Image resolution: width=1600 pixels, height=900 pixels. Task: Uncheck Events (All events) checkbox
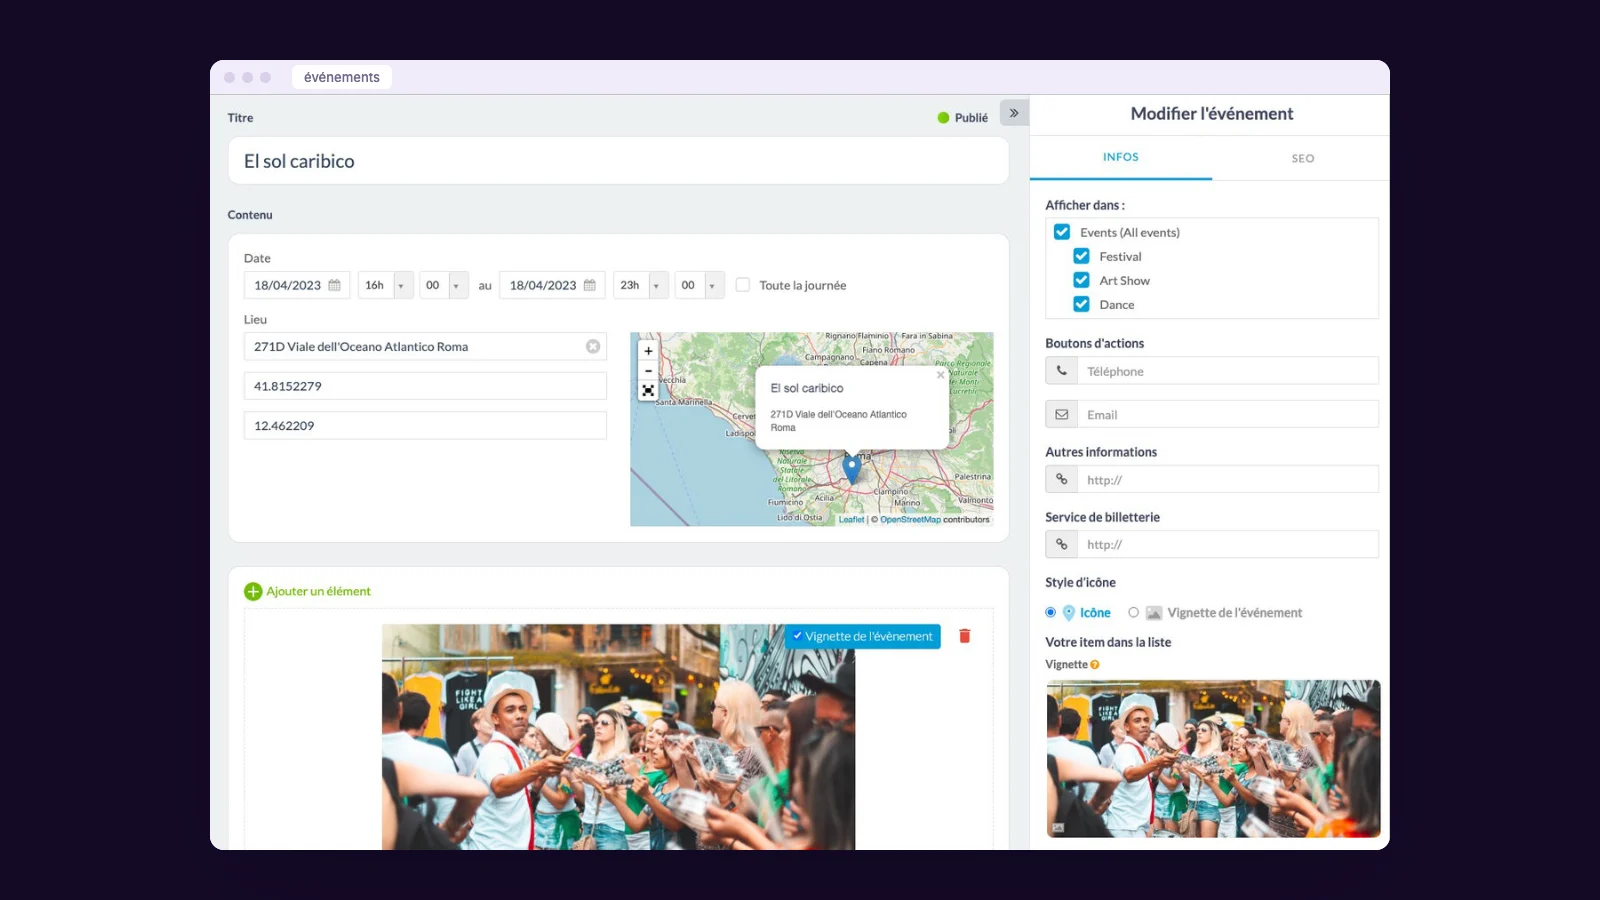coord(1062,232)
